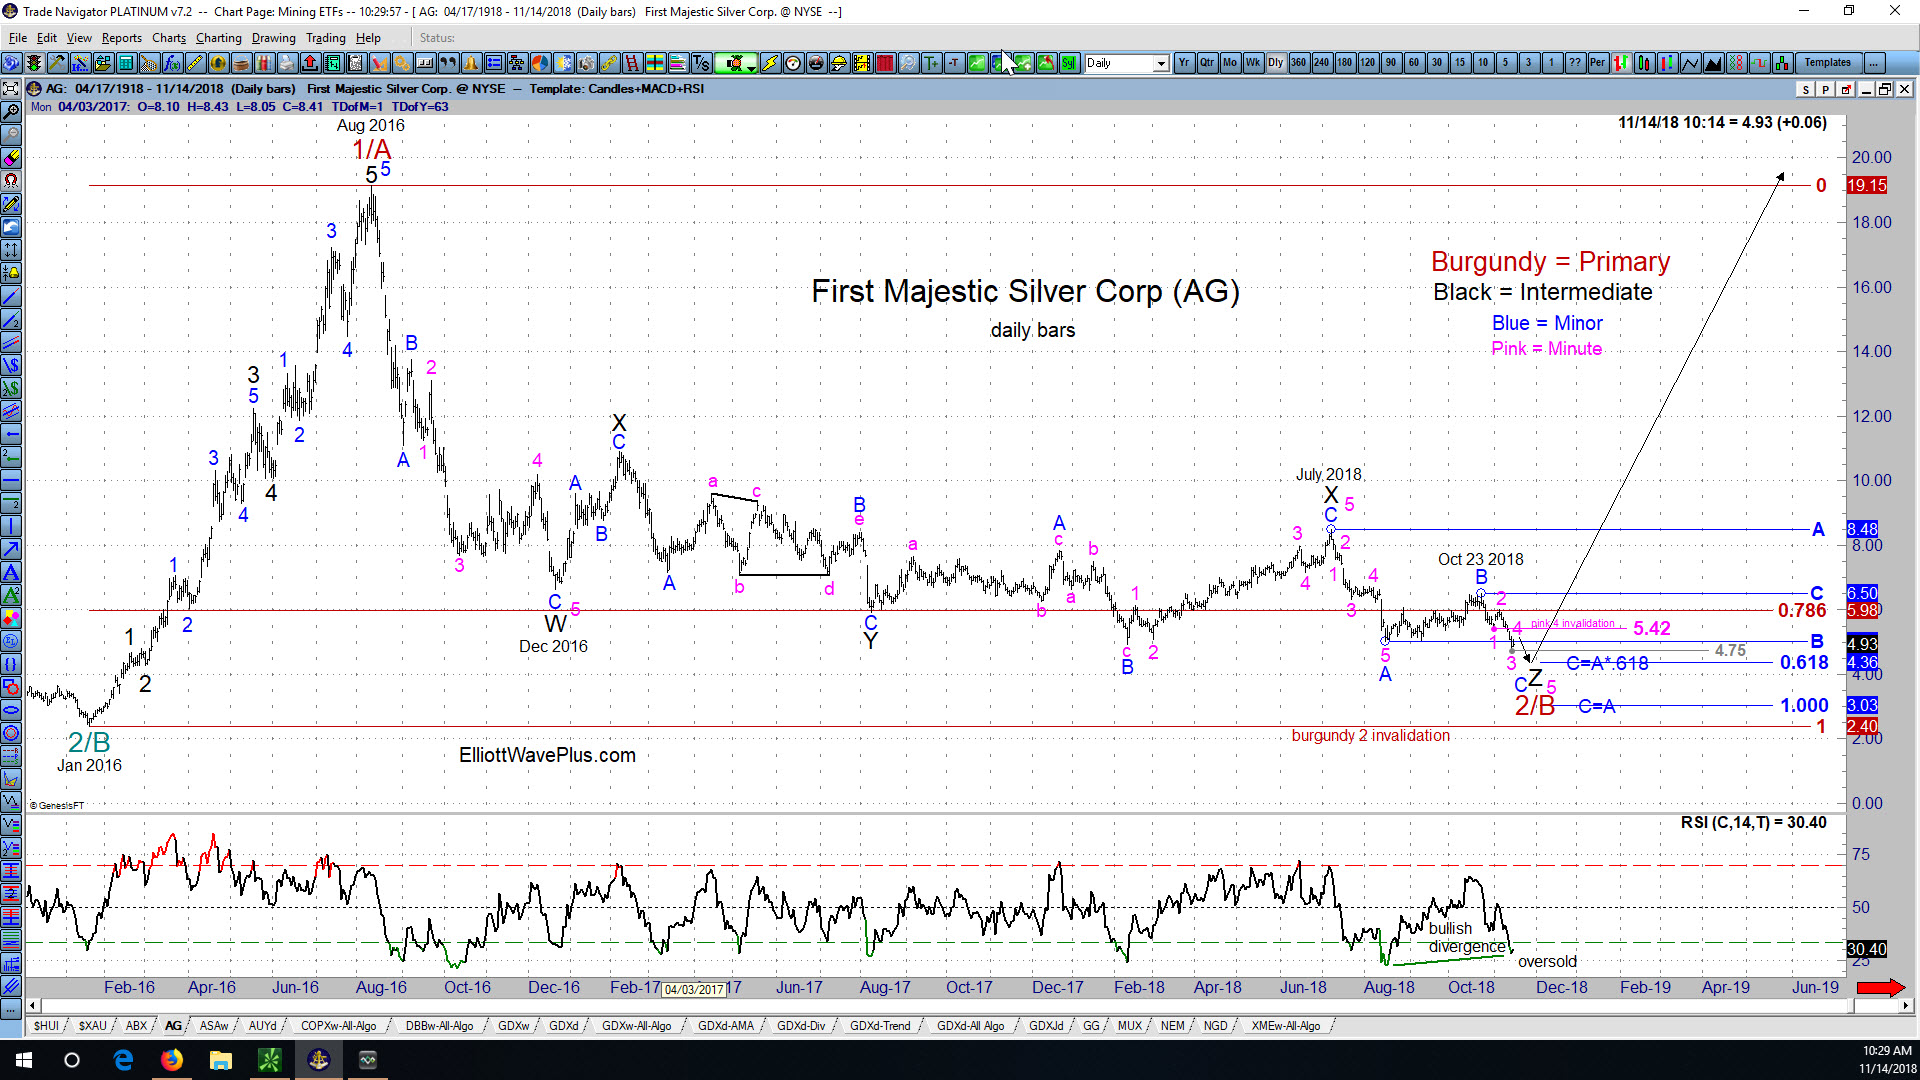This screenshot has width=1920, height=1080.
Task: Open the Drawing menu
Action: (273, 38)
